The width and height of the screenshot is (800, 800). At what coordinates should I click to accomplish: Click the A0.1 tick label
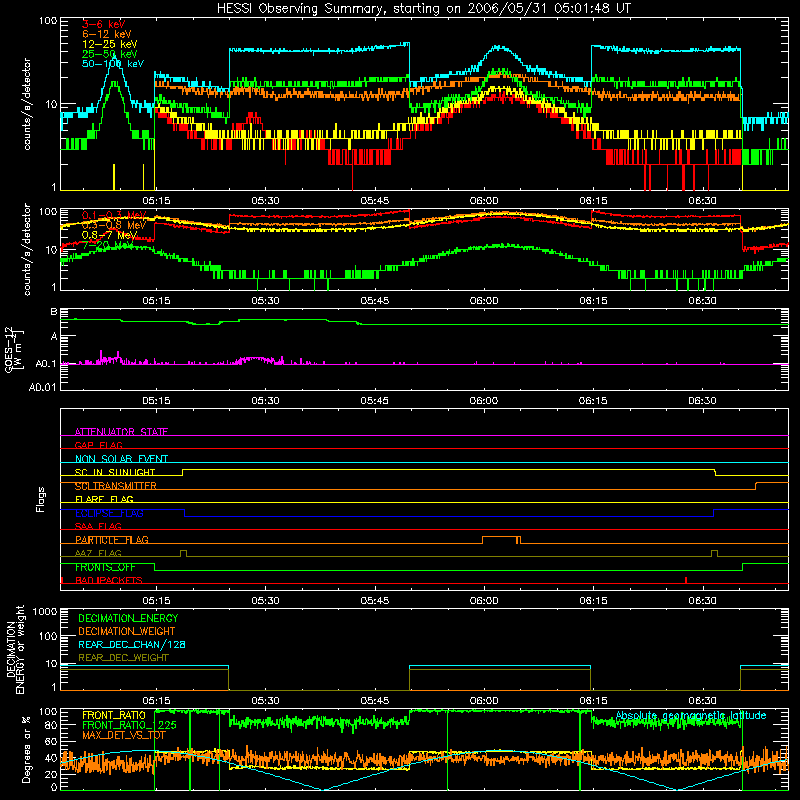click(45, 364)
